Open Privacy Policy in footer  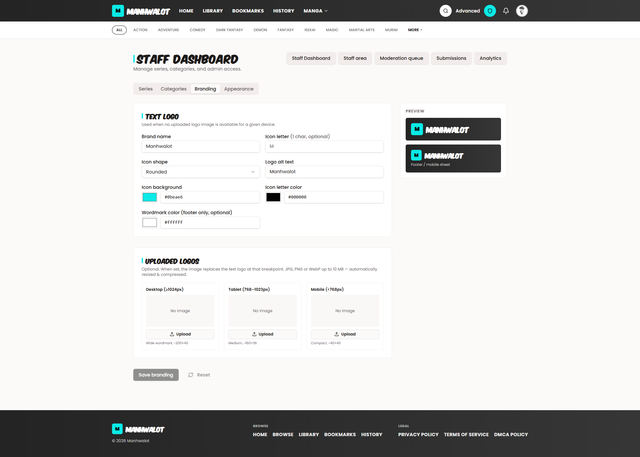coord(418,435)
